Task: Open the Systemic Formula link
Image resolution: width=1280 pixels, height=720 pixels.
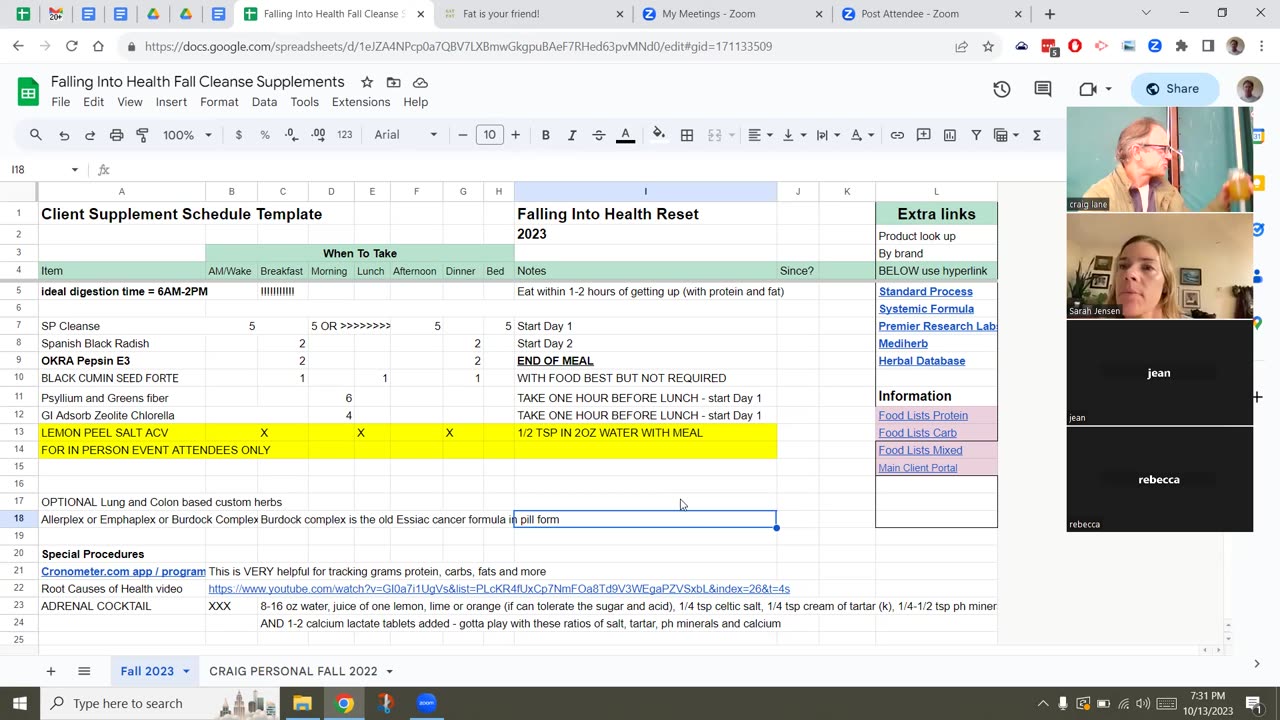Action: coord(926,309)
